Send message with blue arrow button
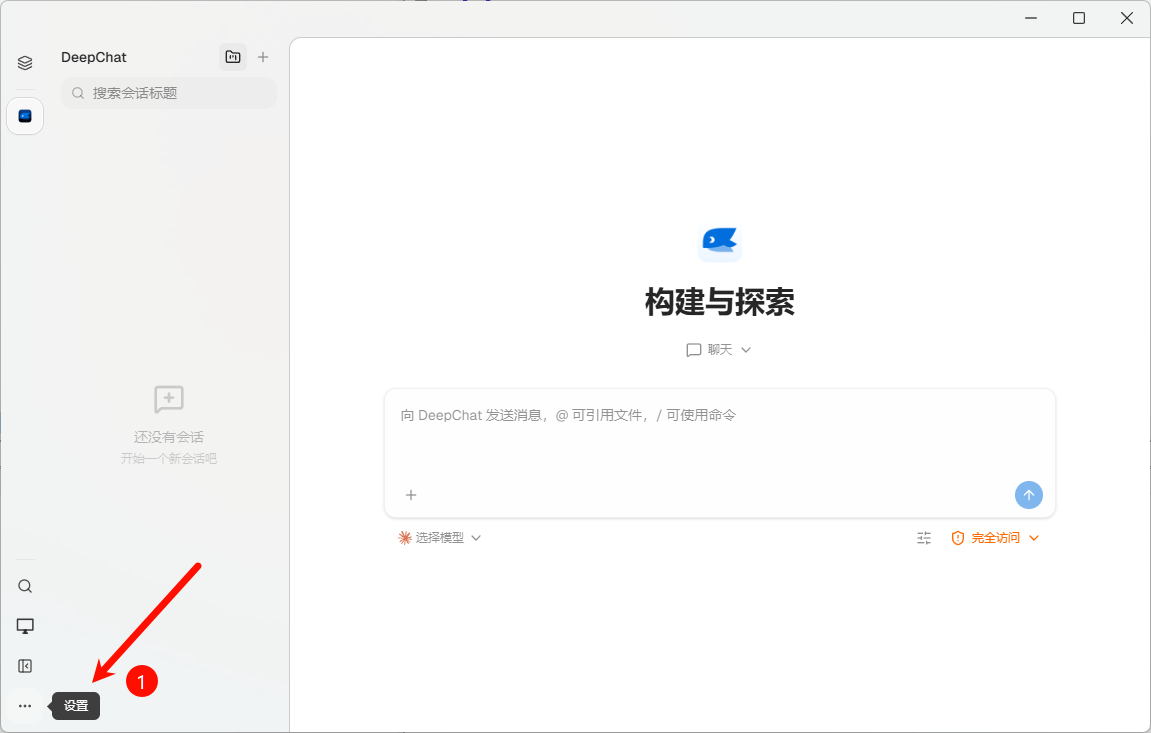1151x733 pixels. click(1028, 495)
